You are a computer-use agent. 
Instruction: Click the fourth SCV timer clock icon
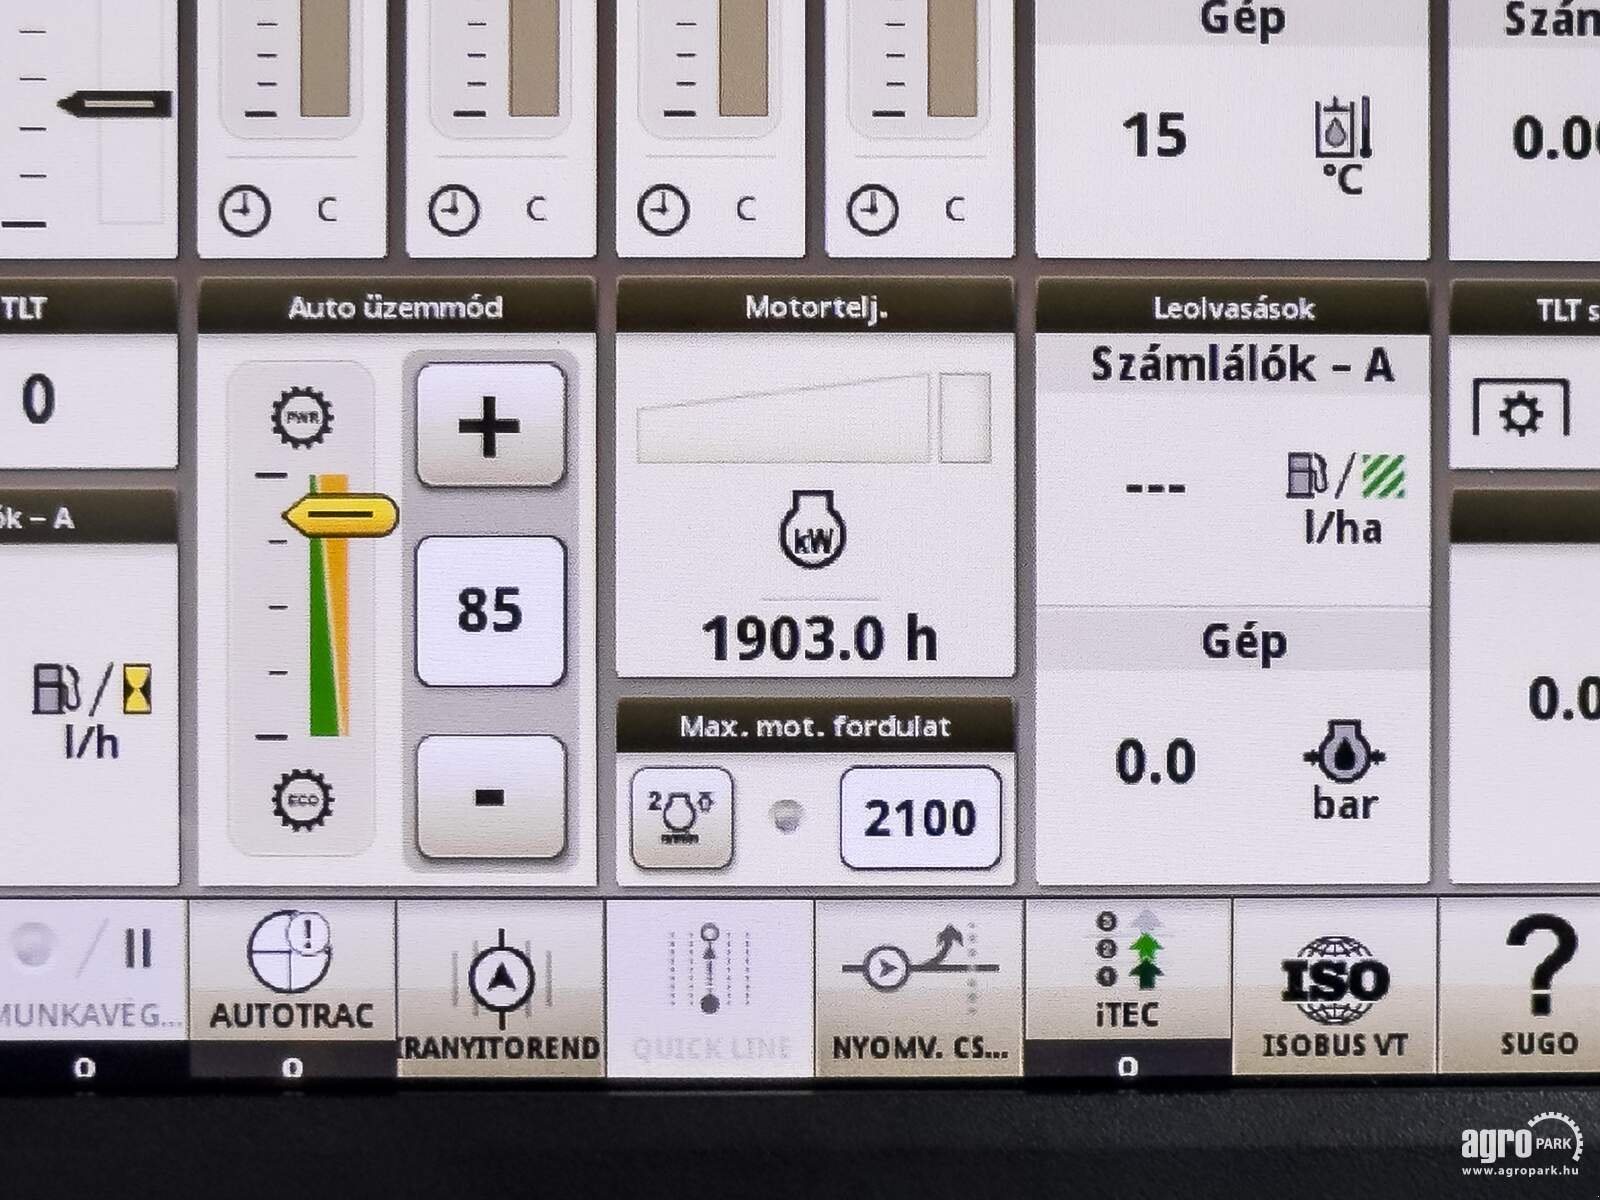[x=872, y=210]
